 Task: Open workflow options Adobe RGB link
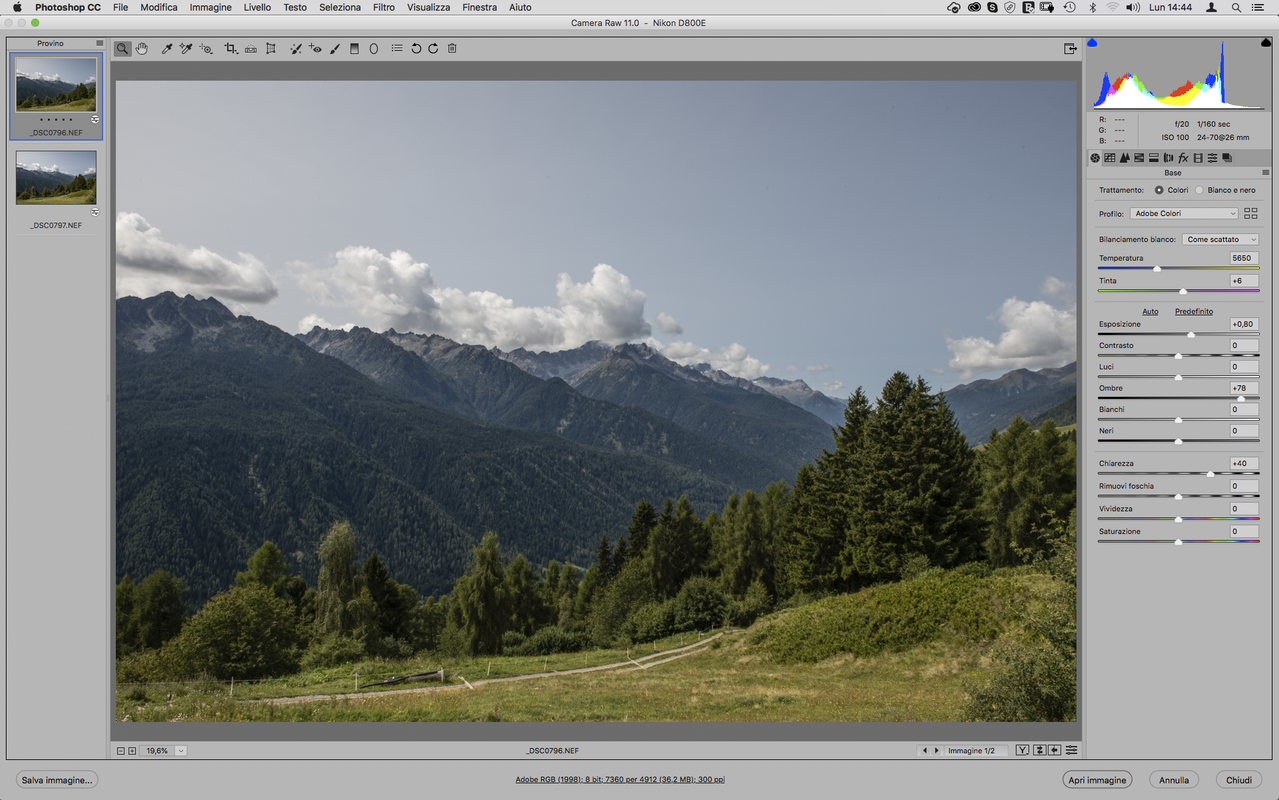[620, 779]
